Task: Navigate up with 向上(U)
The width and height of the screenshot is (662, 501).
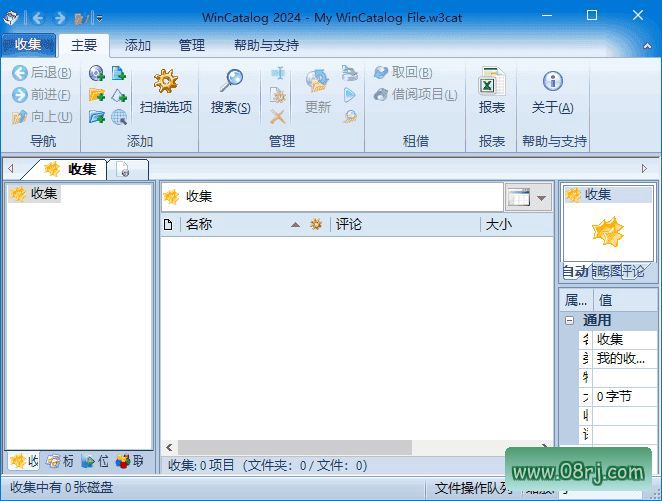Action: coord(41,116)
